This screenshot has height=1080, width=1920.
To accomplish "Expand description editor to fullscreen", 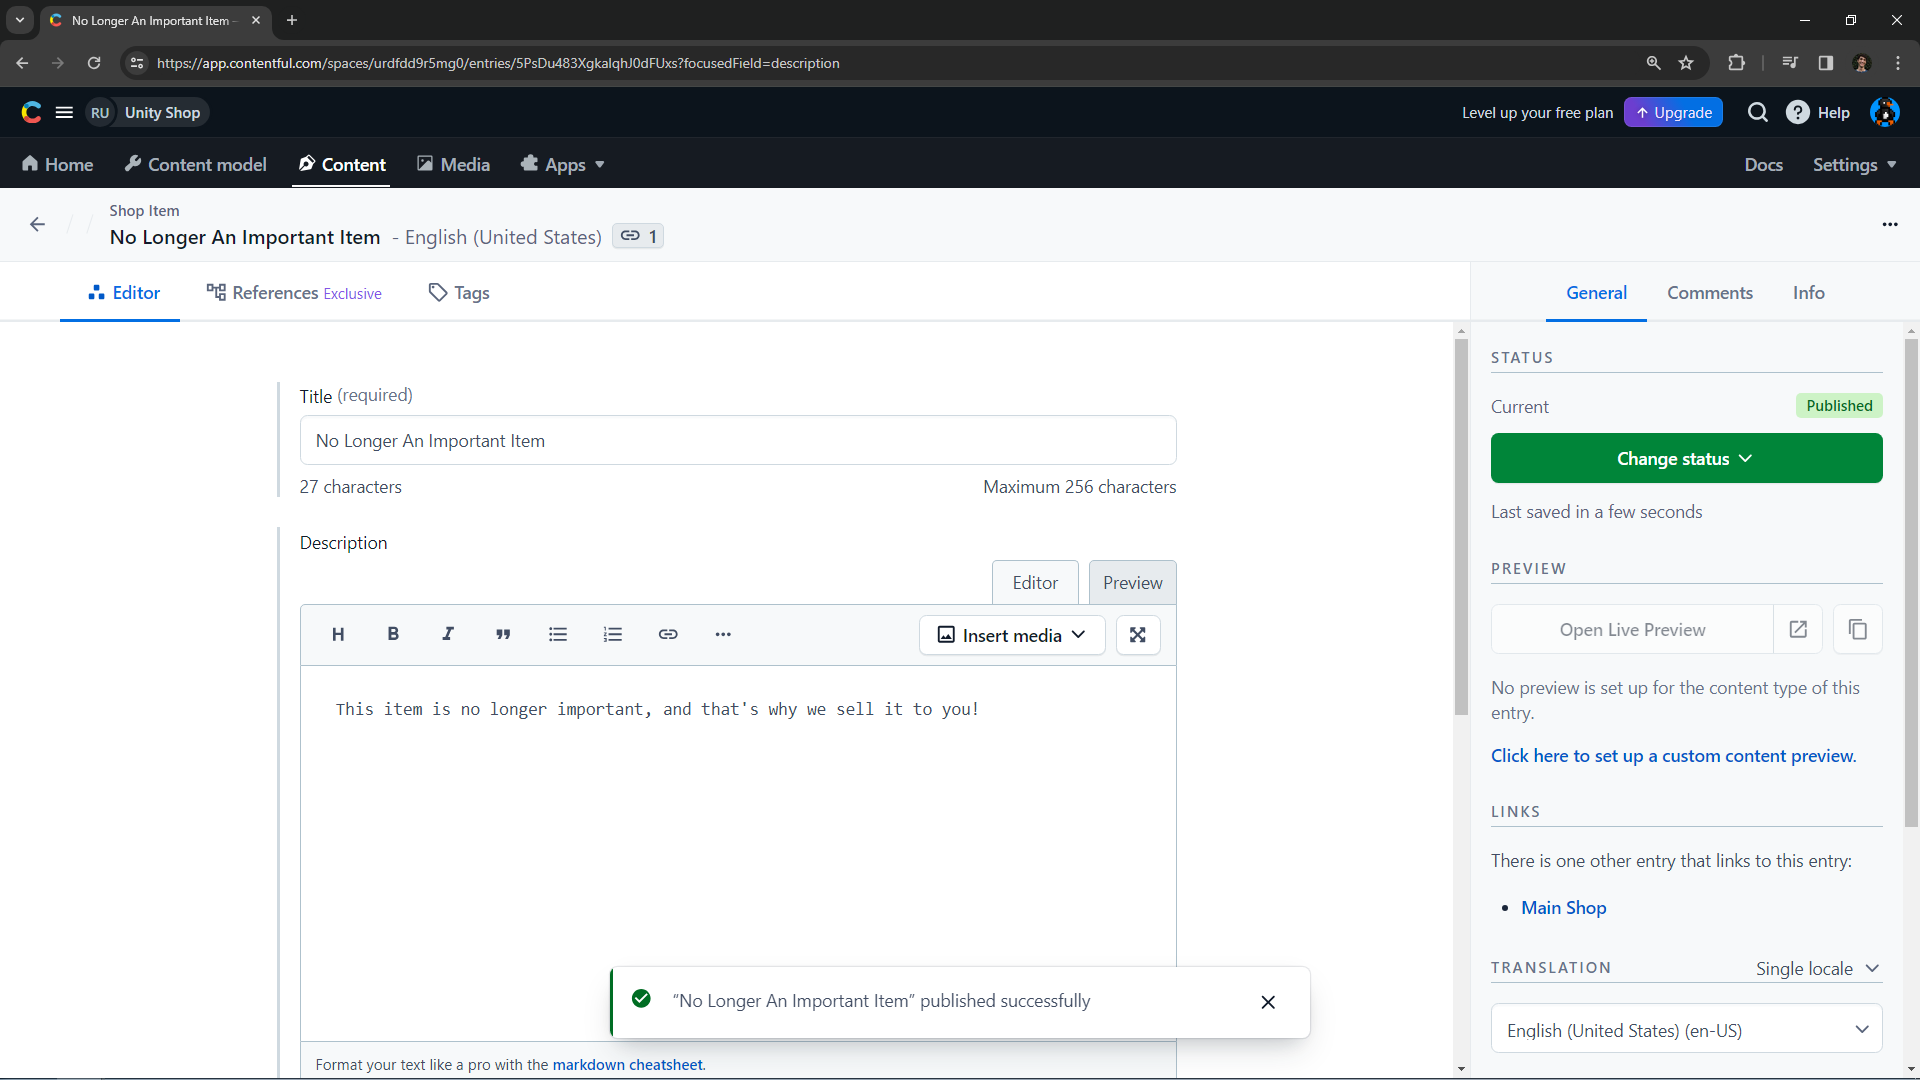I will [1137, 635].
